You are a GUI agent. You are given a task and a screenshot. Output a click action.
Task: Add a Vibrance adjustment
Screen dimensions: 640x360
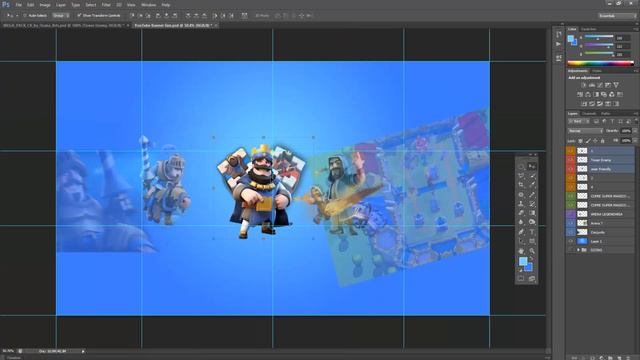click(x=616, y=85)
